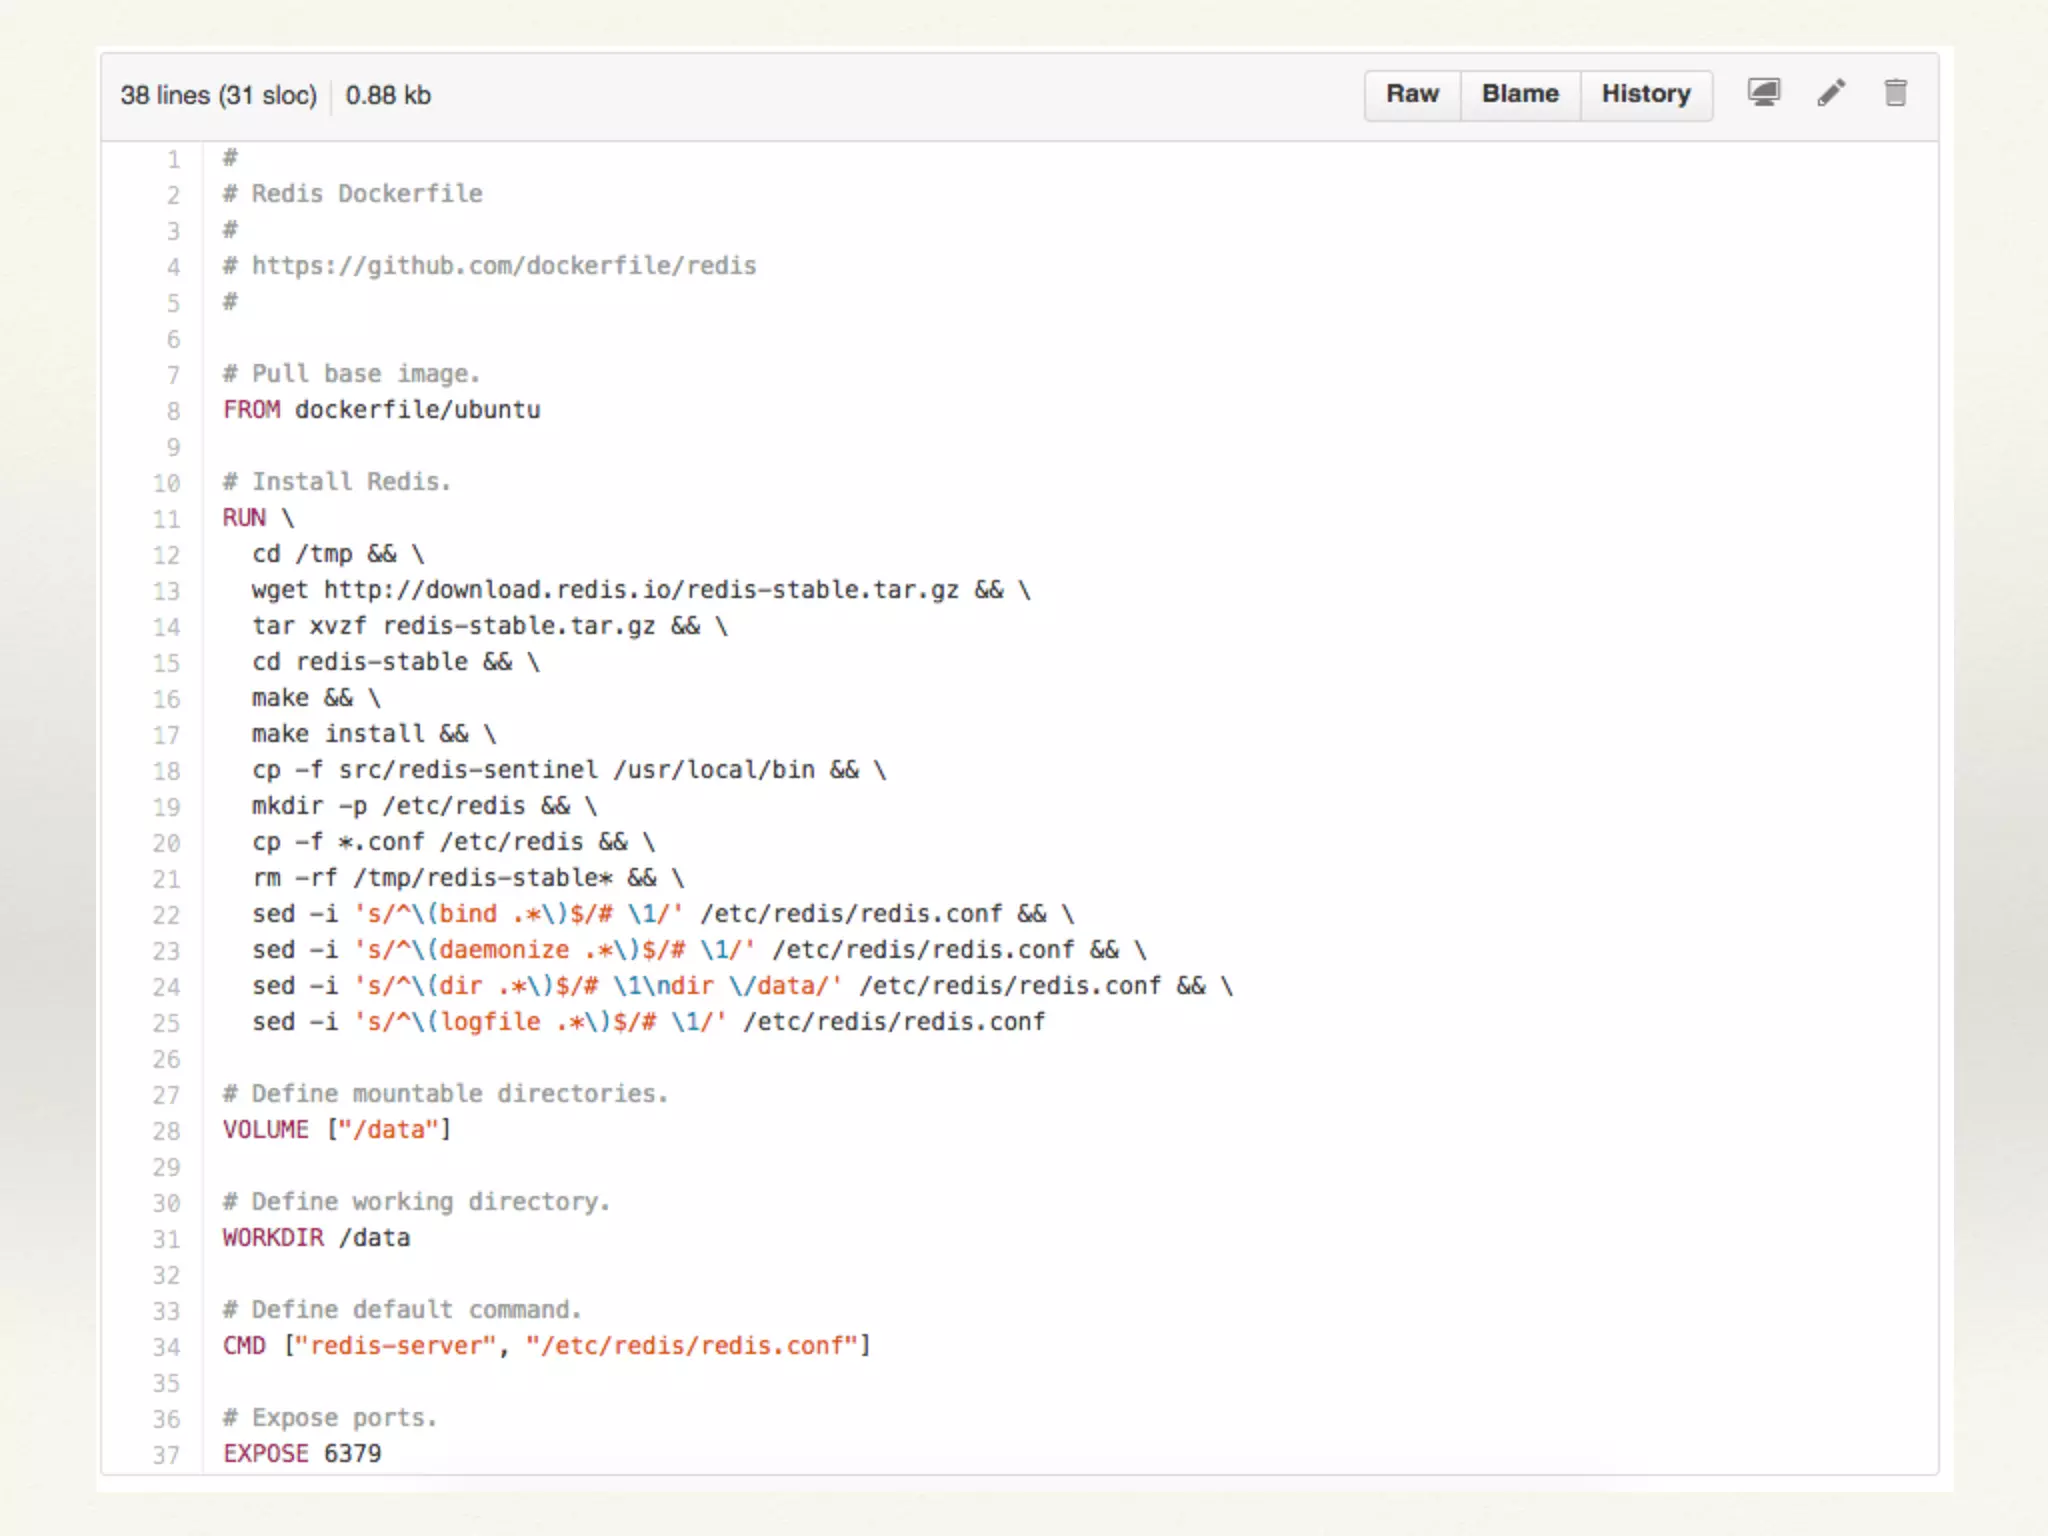
Task: Click line number 37
Action: click(166, 1455)
